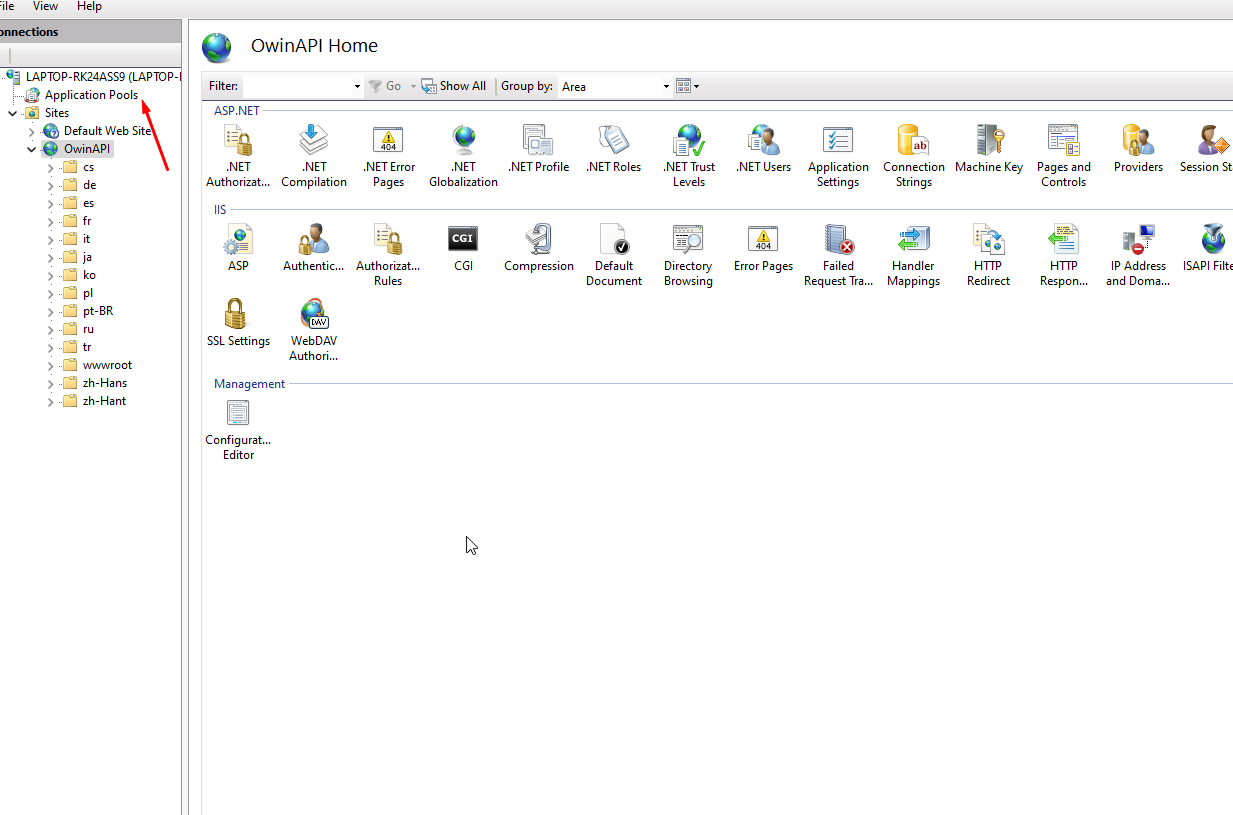
Task: Open IIS Authorization Rules feature
Action: pyautogui.click(x=388, y=255)
